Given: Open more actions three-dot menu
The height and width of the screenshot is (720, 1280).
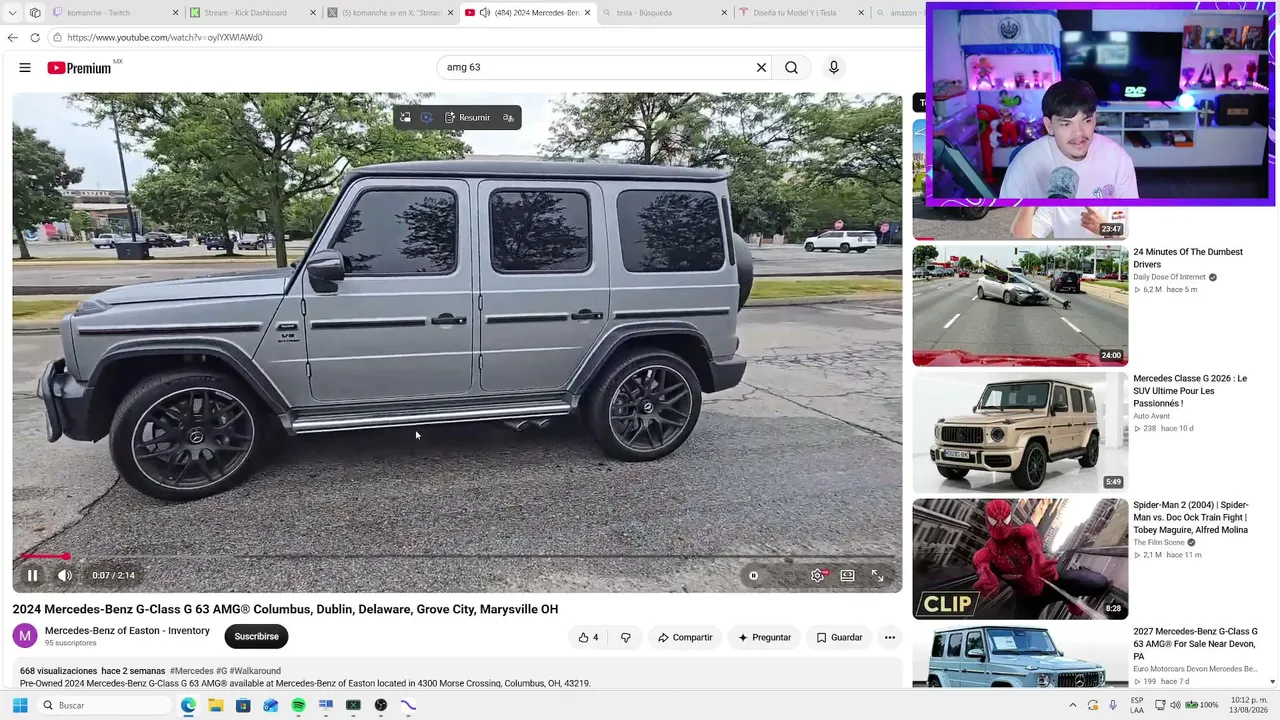Looking at the screenshot, I should [889, 637].
